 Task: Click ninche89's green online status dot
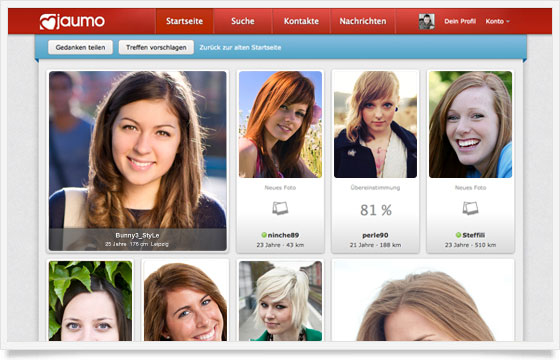[x=264, y=235]
